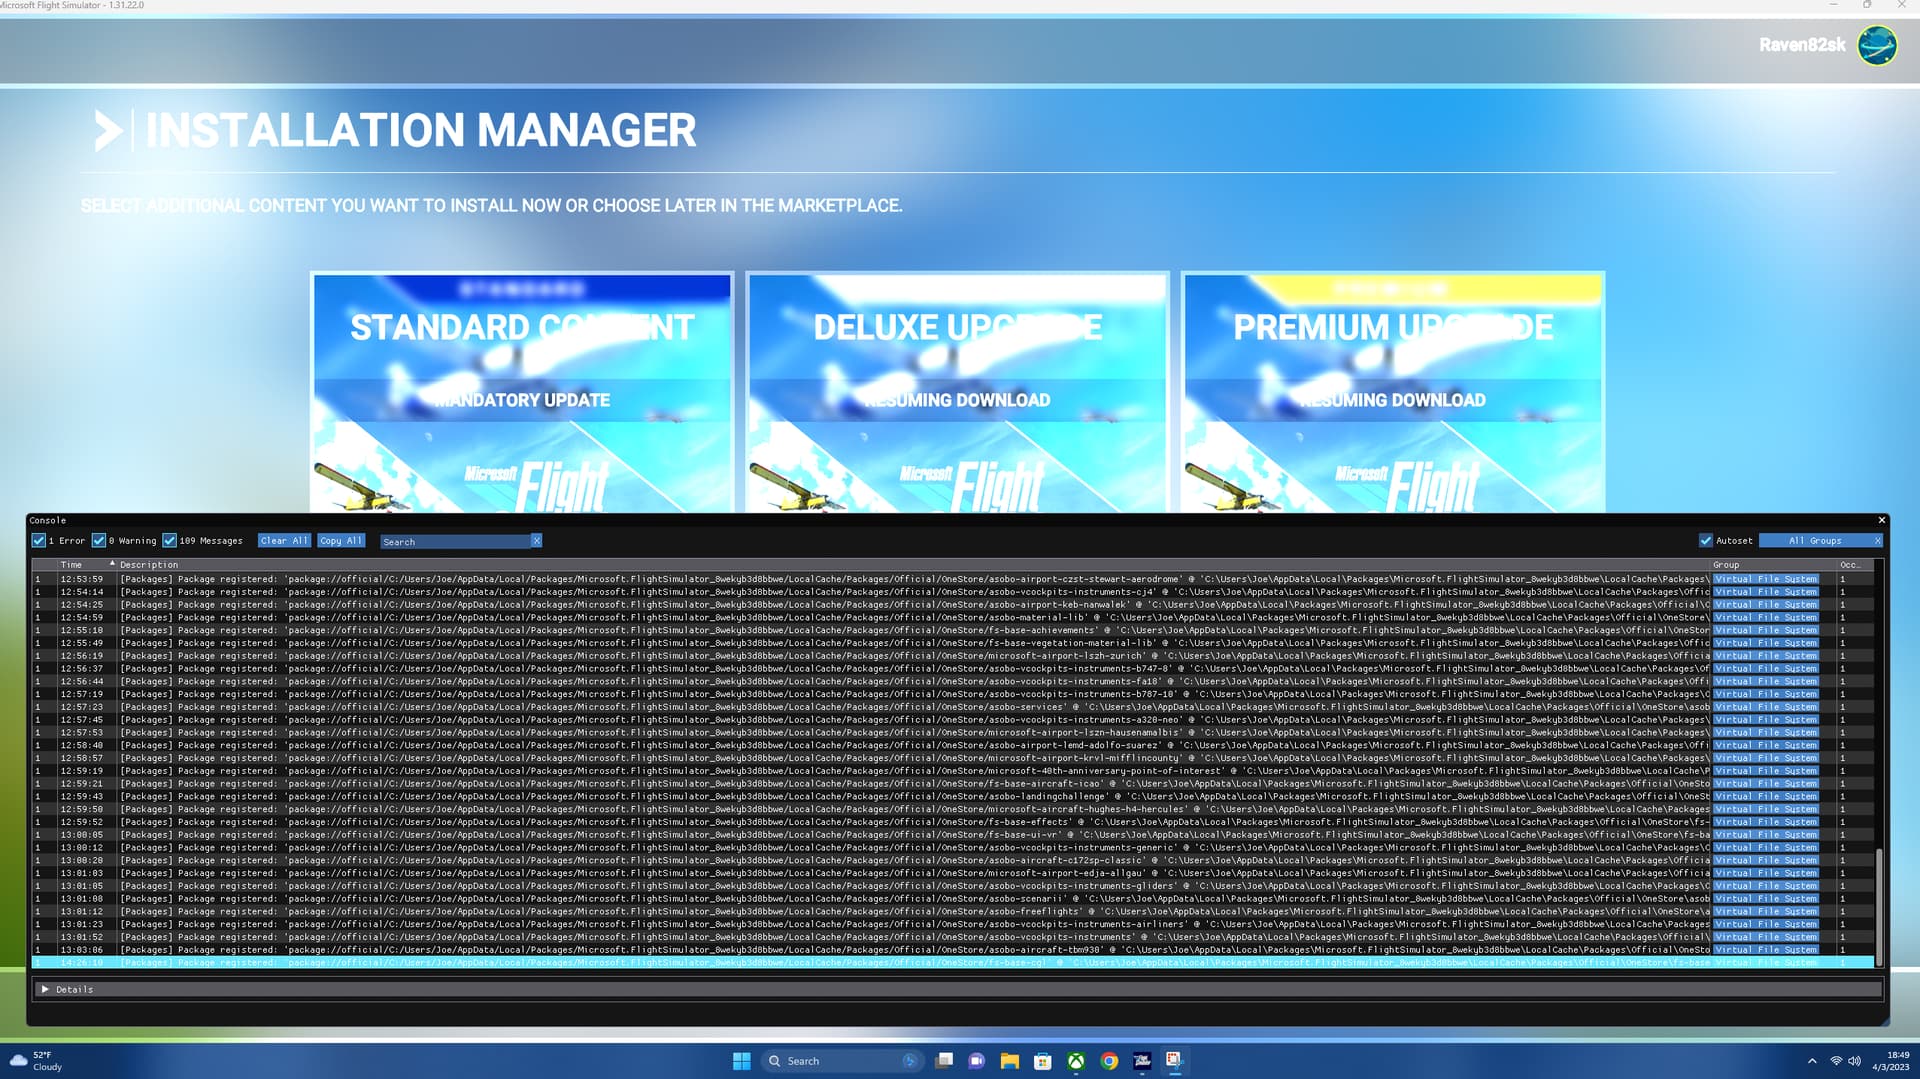
Task: Toggle the Warning filter checkbox
Action: 99,541
